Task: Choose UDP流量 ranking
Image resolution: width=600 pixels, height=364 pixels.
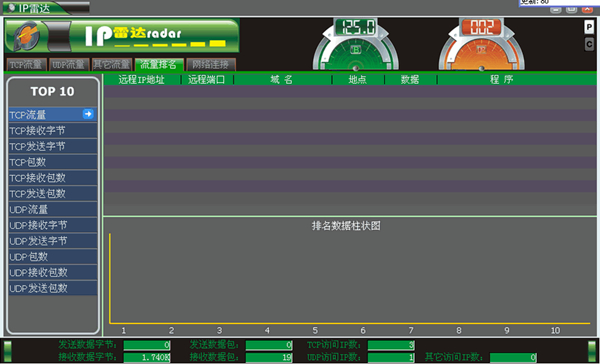Action: click(53, 209)
